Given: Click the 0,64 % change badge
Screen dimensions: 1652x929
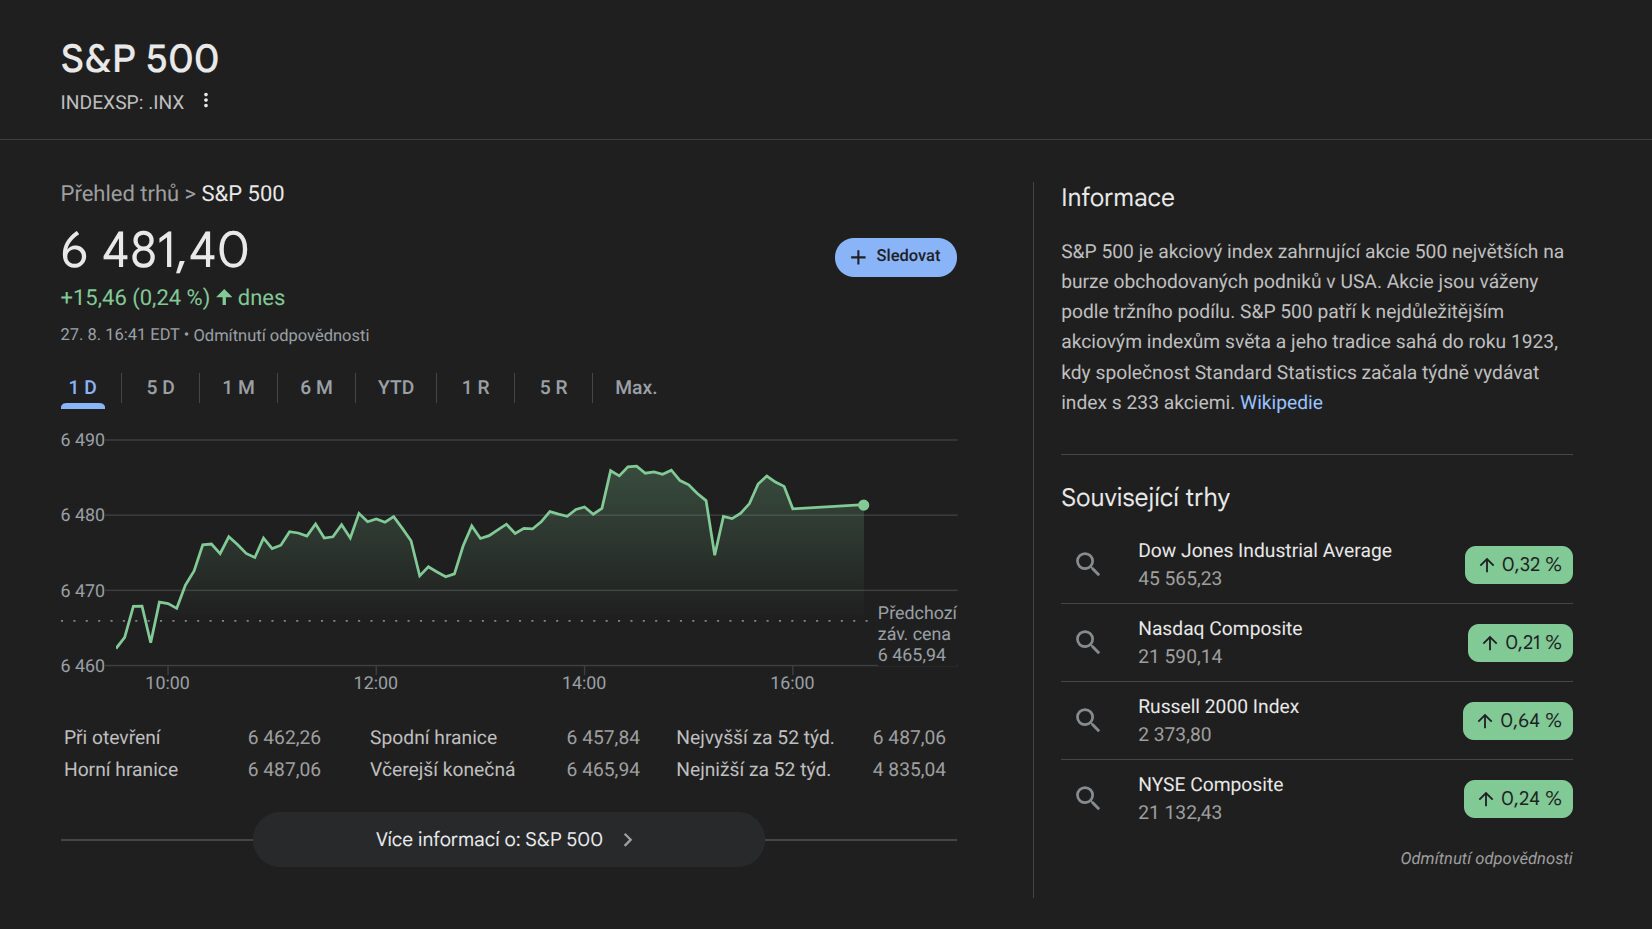Looking at the screenshot, I should (1518, 721).
